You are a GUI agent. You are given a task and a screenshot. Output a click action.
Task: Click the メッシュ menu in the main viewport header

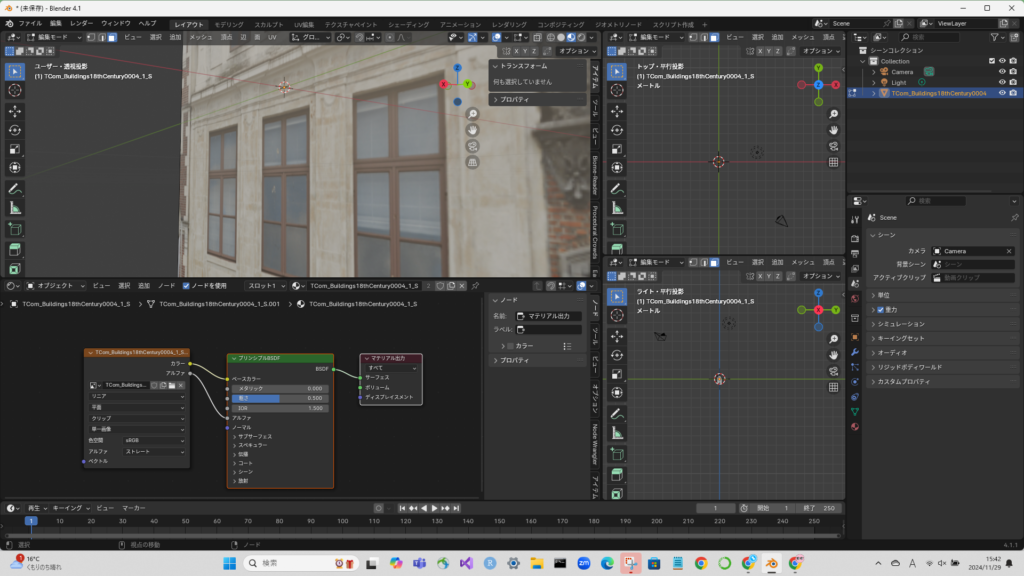click(200, 37)
